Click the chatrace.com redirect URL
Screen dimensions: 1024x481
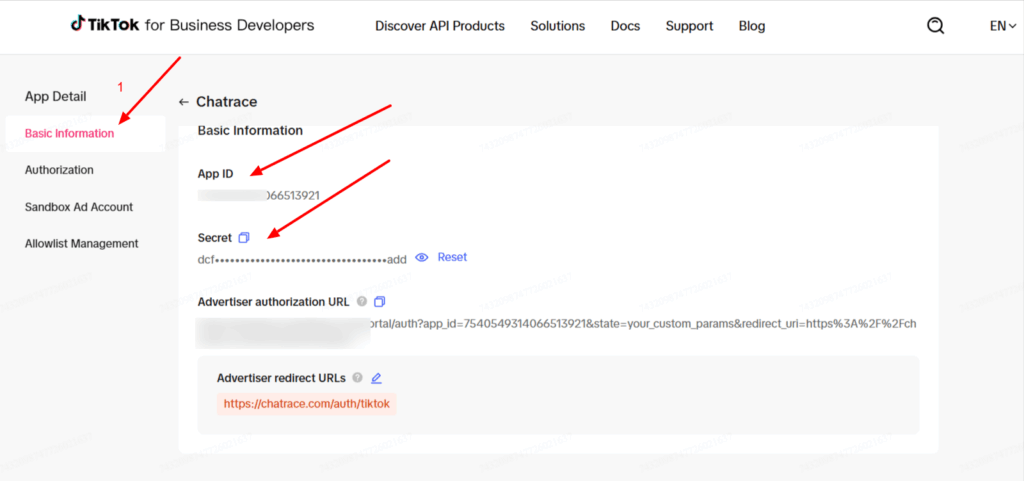coord(307,404)
